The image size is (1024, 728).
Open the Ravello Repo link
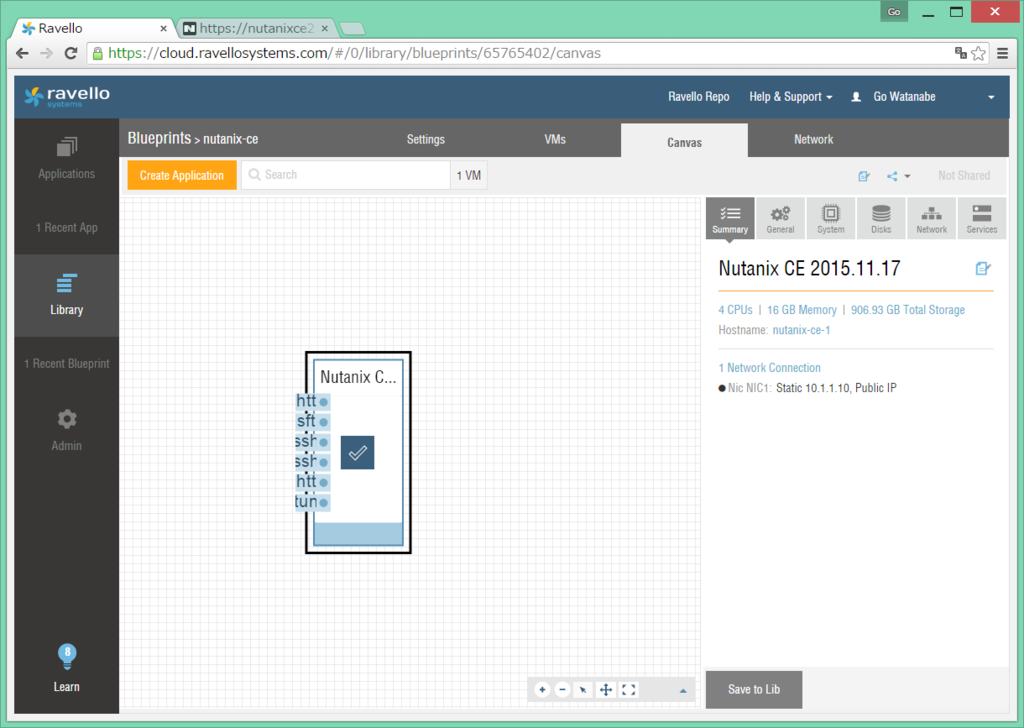(698, 97)
